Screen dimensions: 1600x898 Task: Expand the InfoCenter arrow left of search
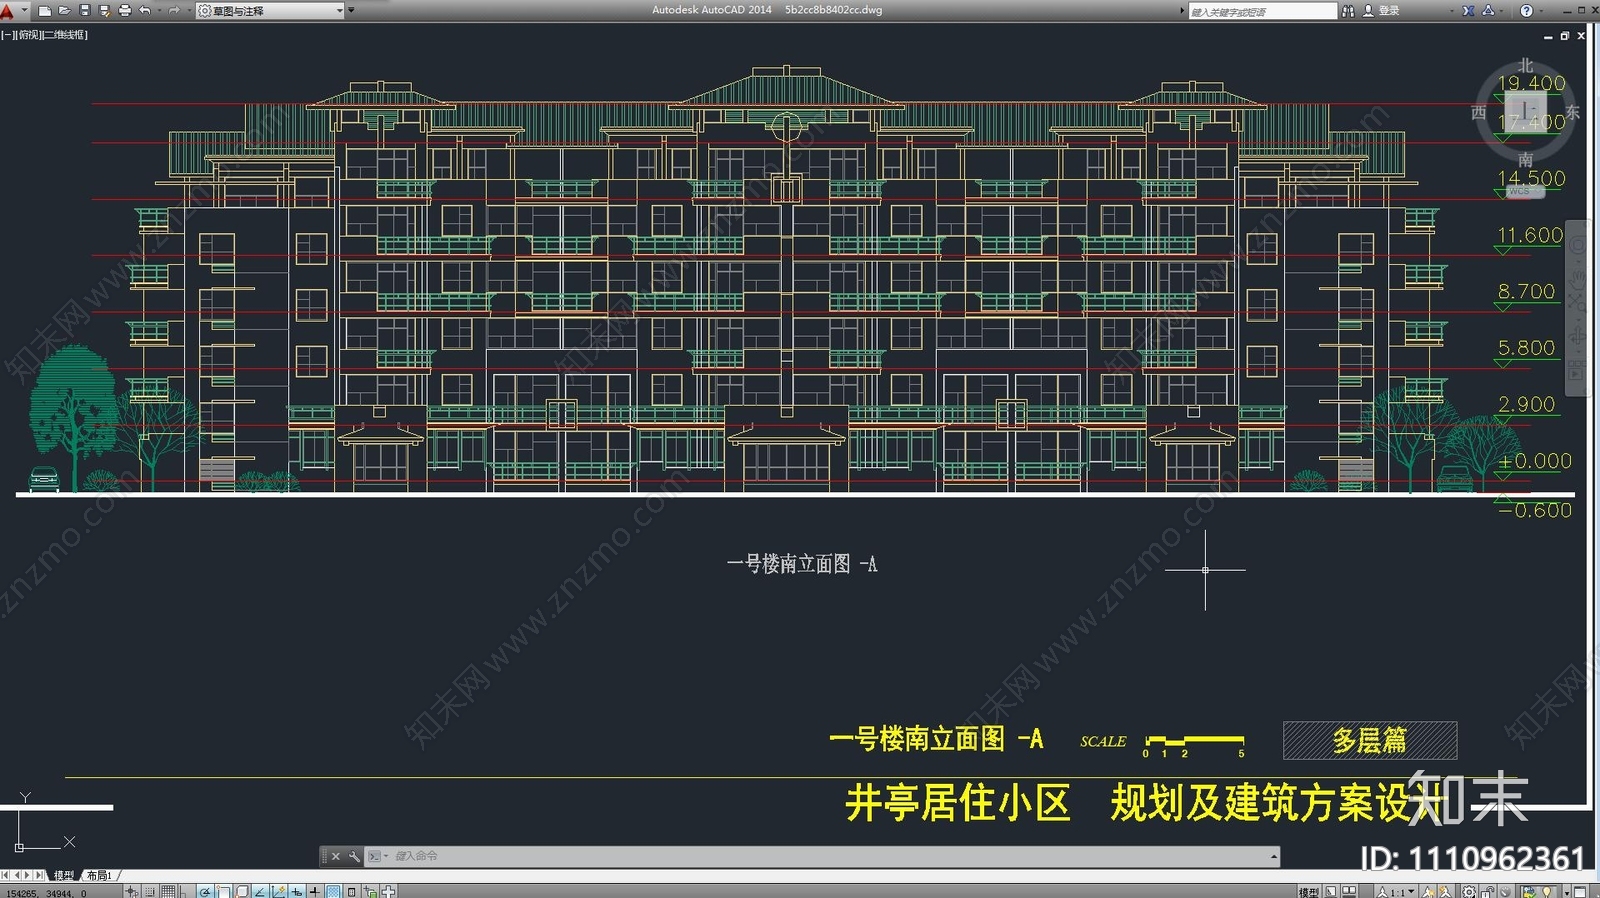tap(1182, 11)
